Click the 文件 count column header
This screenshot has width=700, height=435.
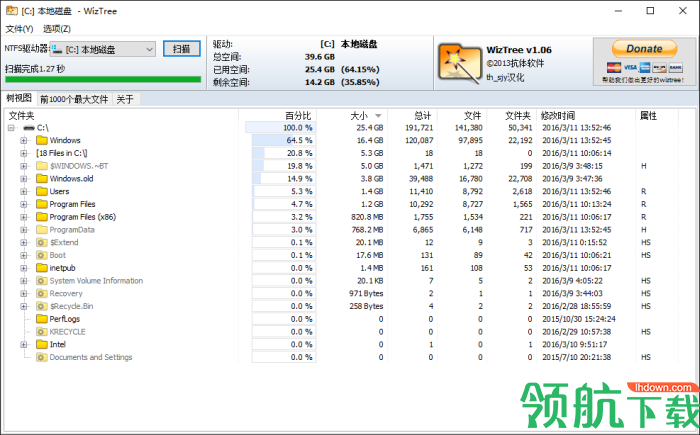462,116
